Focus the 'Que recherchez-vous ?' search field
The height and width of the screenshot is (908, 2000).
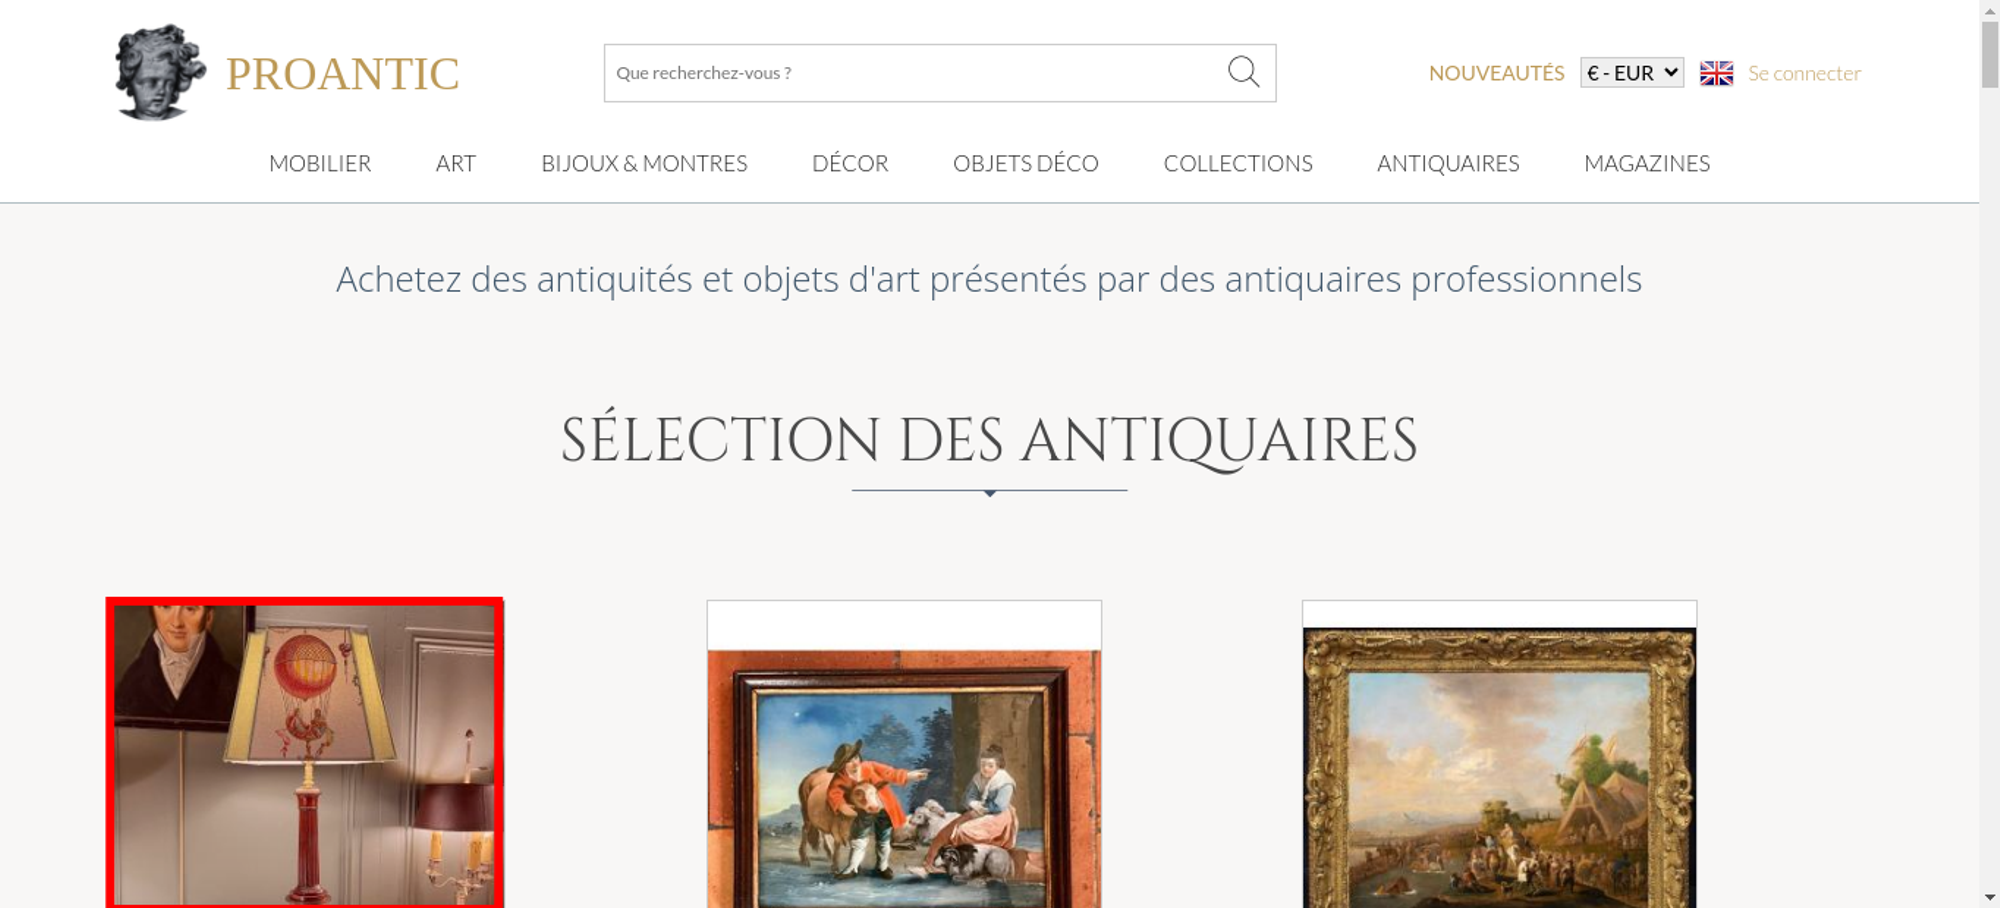915,73
